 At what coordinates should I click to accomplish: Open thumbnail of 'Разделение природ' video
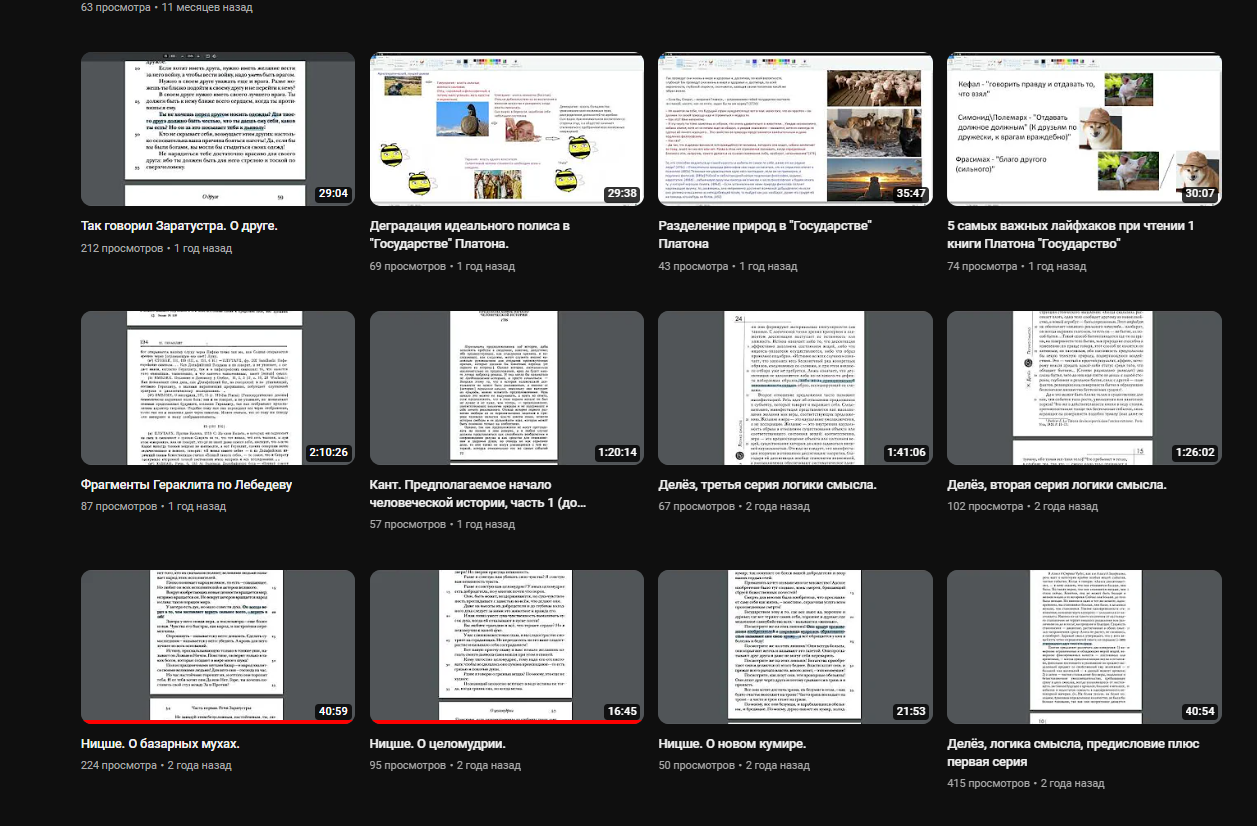pyautogui.click(x=795, y=128)
